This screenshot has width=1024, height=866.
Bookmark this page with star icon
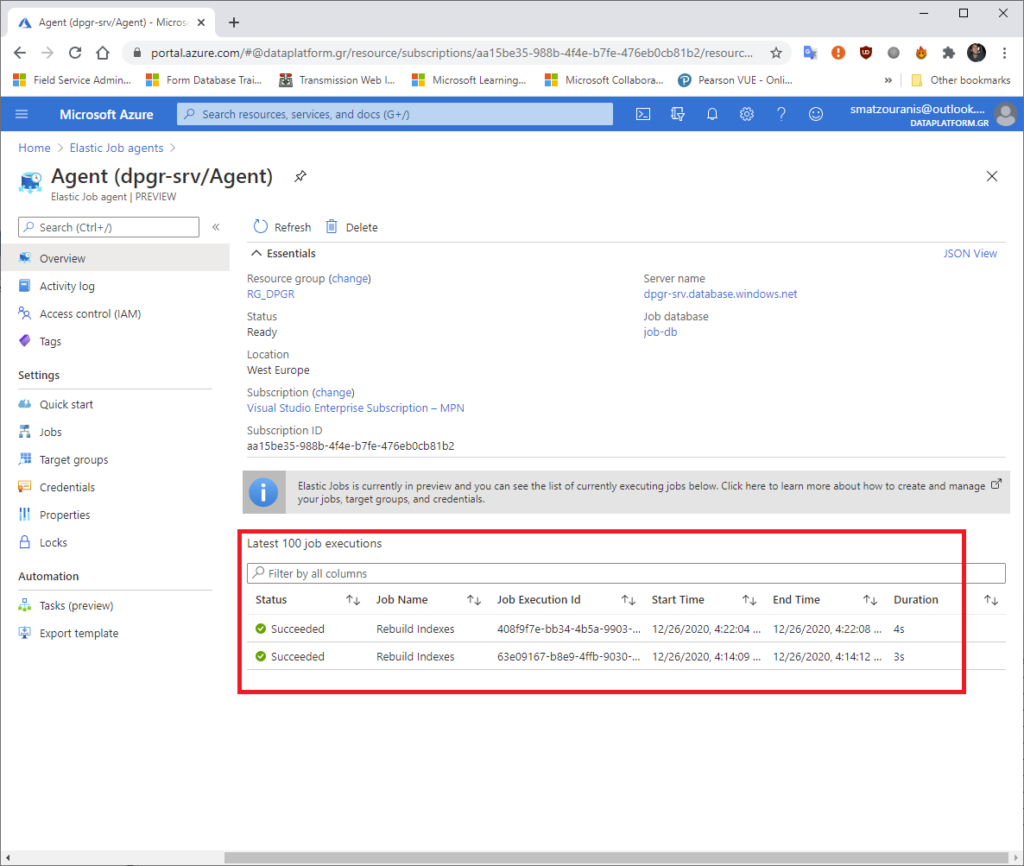pos(776,52)
